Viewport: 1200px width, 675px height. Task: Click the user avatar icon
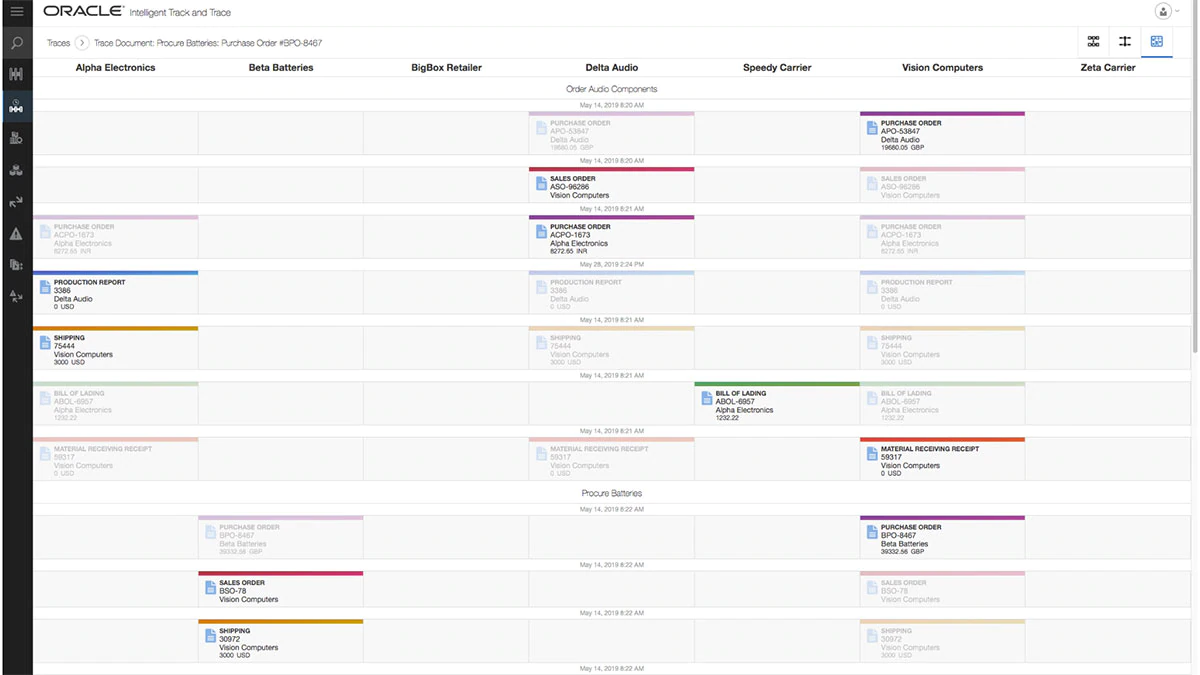[1162, 12]
